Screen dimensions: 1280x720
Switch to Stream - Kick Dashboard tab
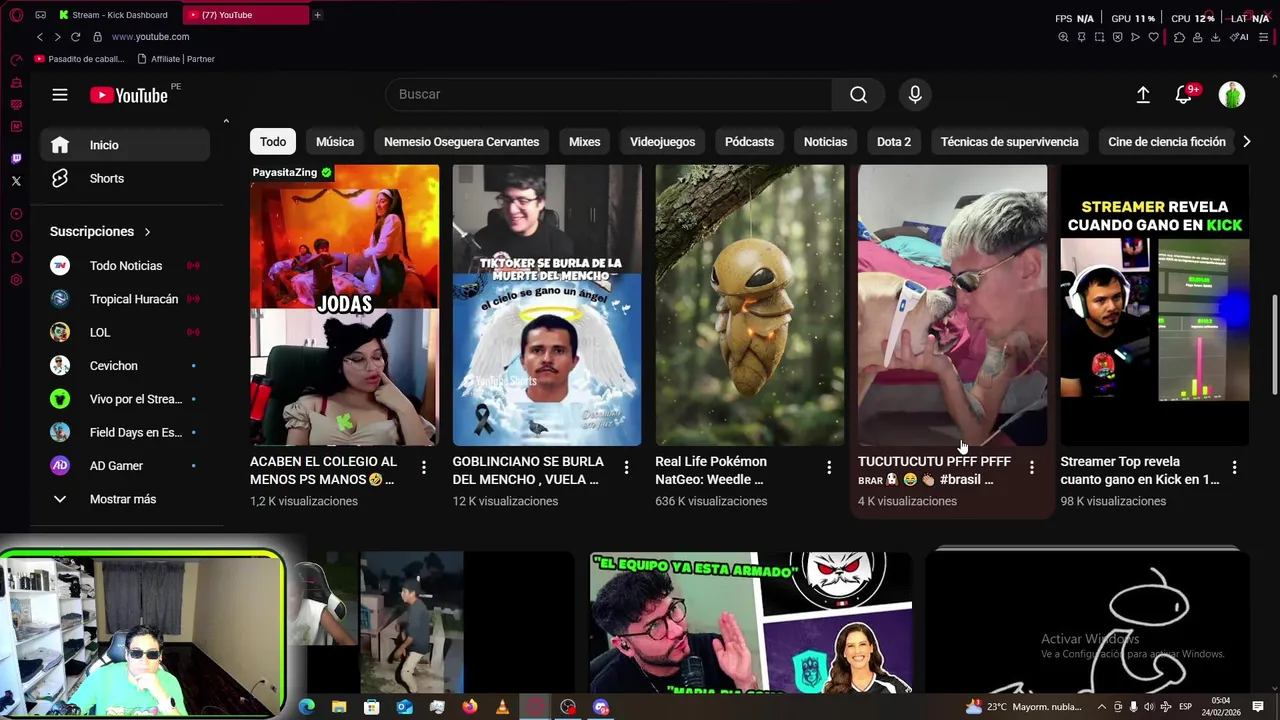pos(114,15)
